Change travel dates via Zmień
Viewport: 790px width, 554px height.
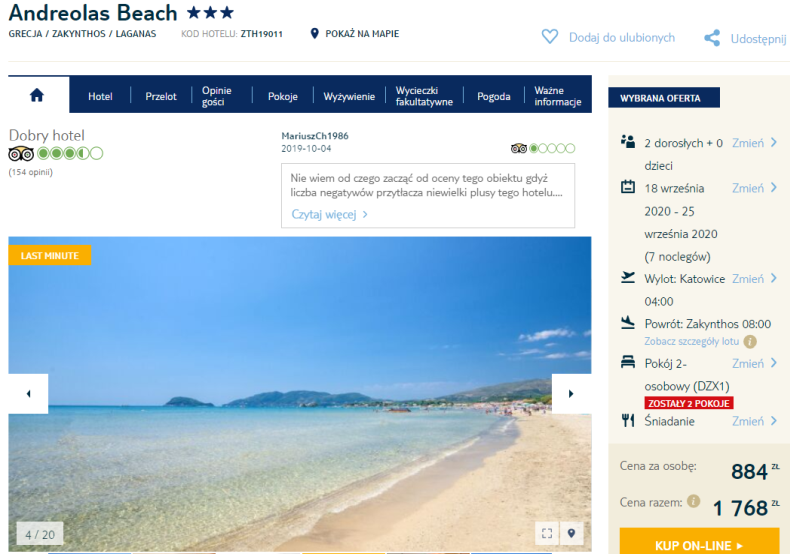click(x=754, y=188)
